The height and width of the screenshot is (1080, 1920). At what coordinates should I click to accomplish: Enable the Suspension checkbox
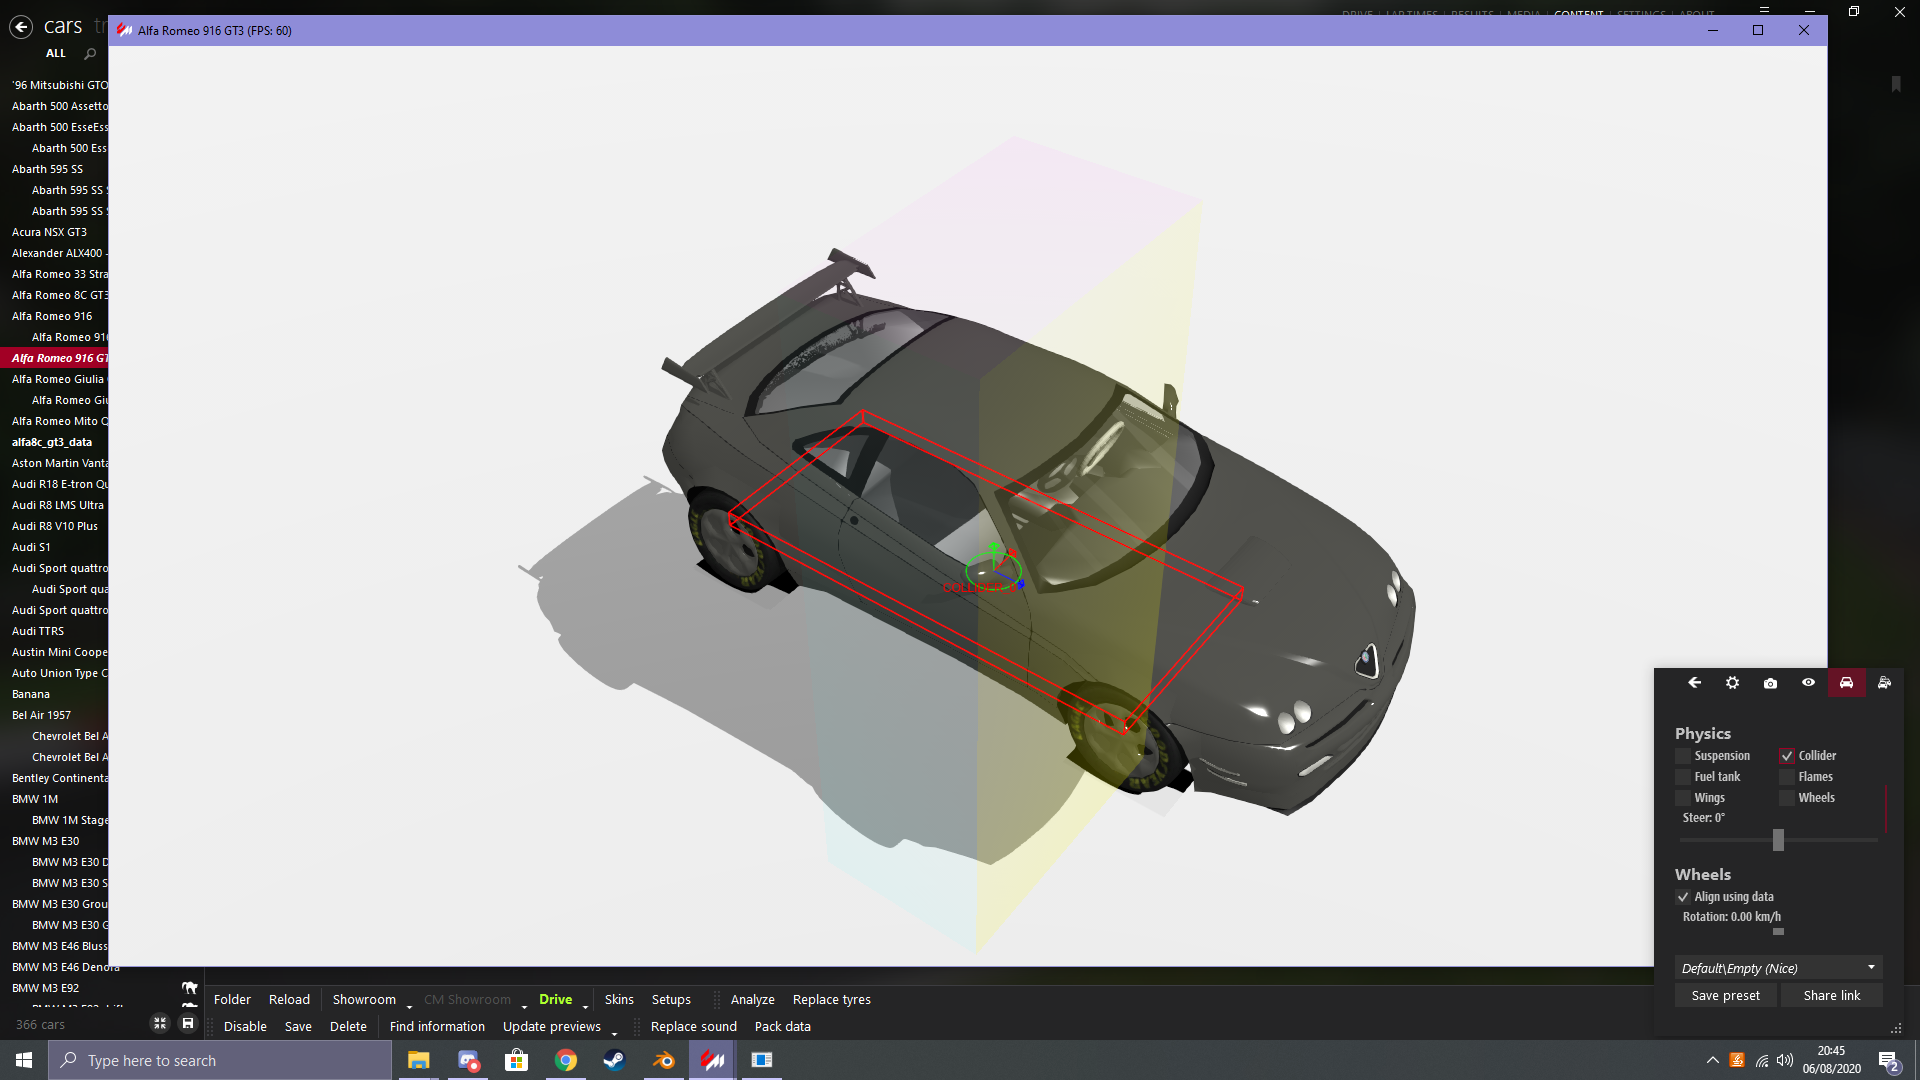pyautogui.click(x=1683, y=756)
